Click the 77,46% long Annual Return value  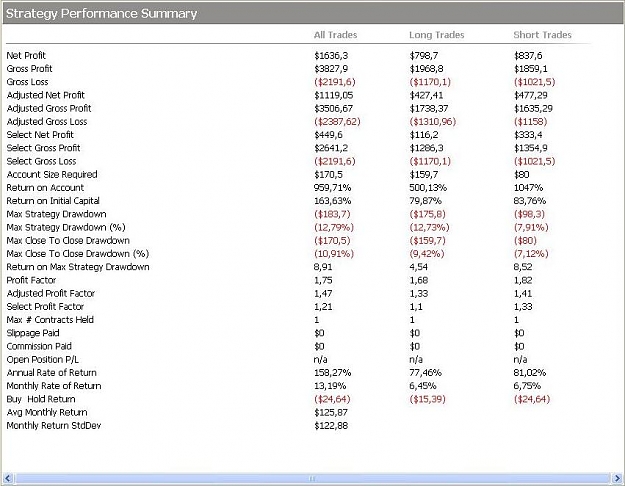(426, 372)
